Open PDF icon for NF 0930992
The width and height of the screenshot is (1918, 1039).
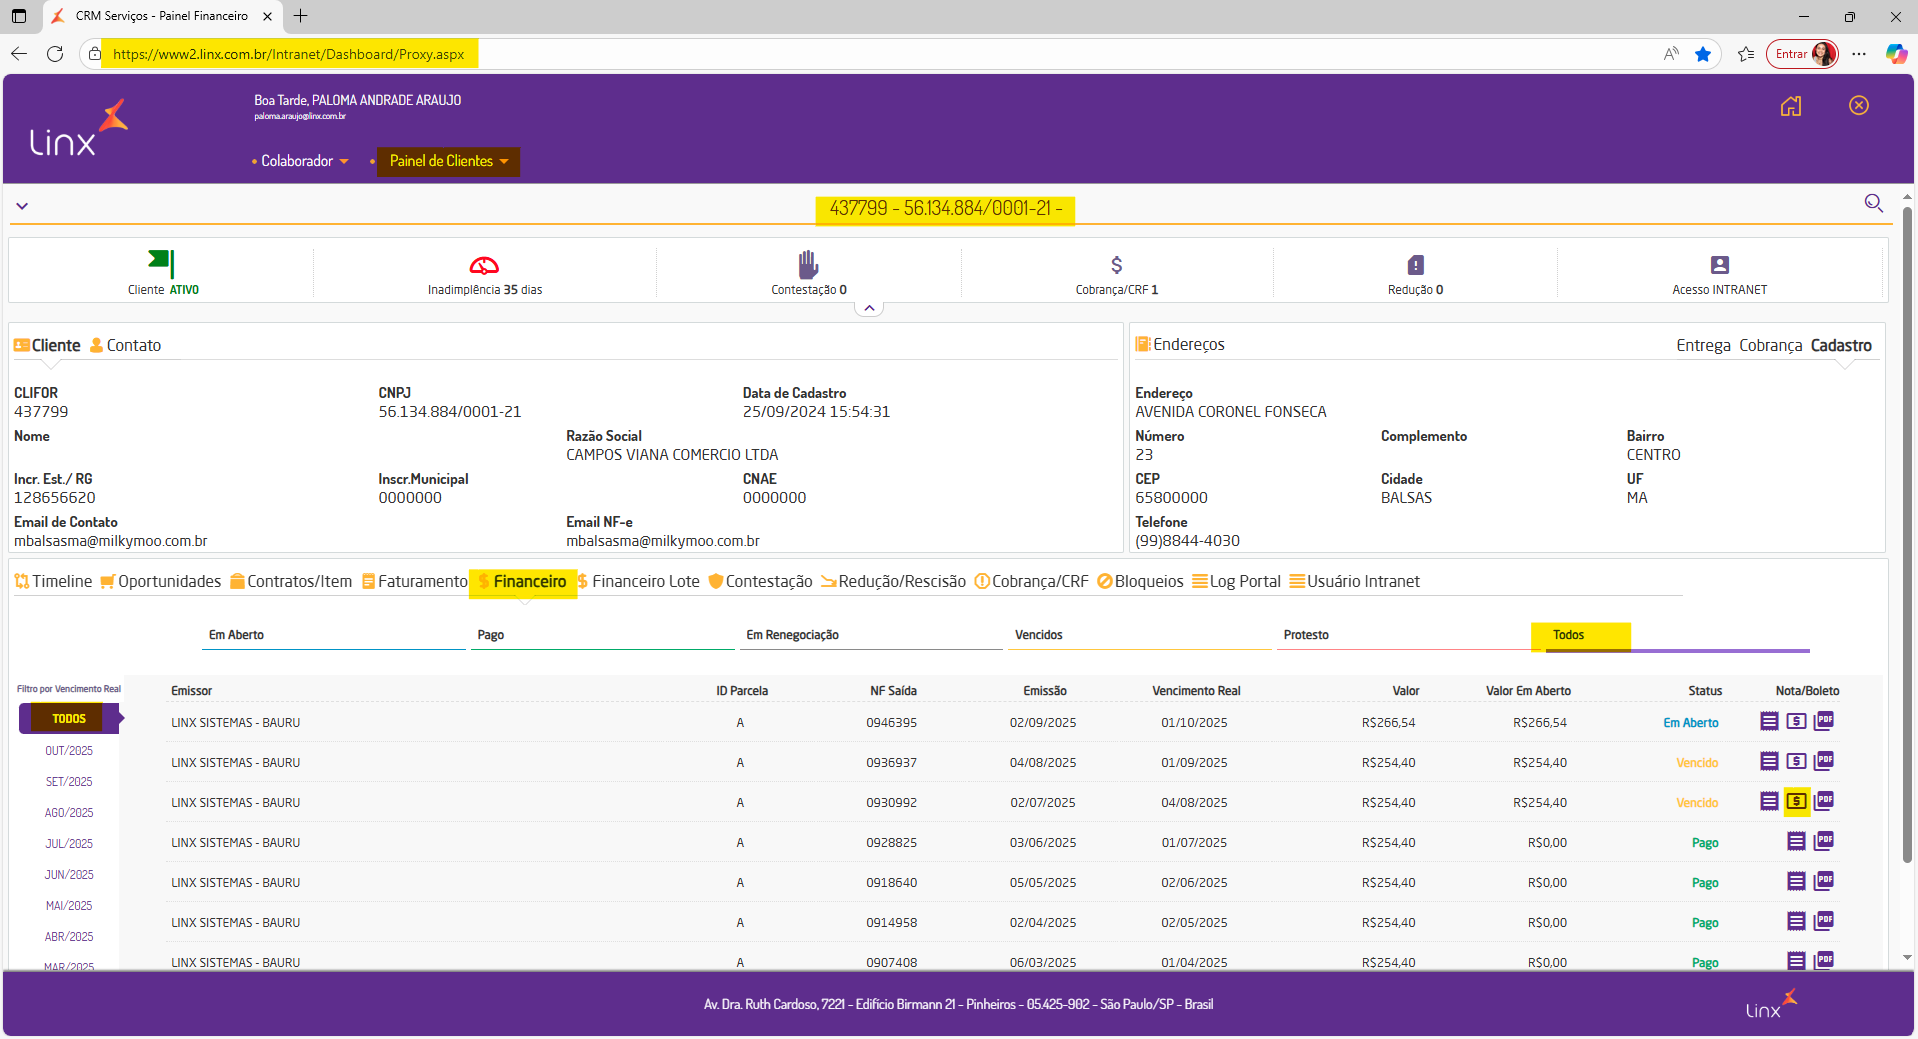pos(1824,801)
